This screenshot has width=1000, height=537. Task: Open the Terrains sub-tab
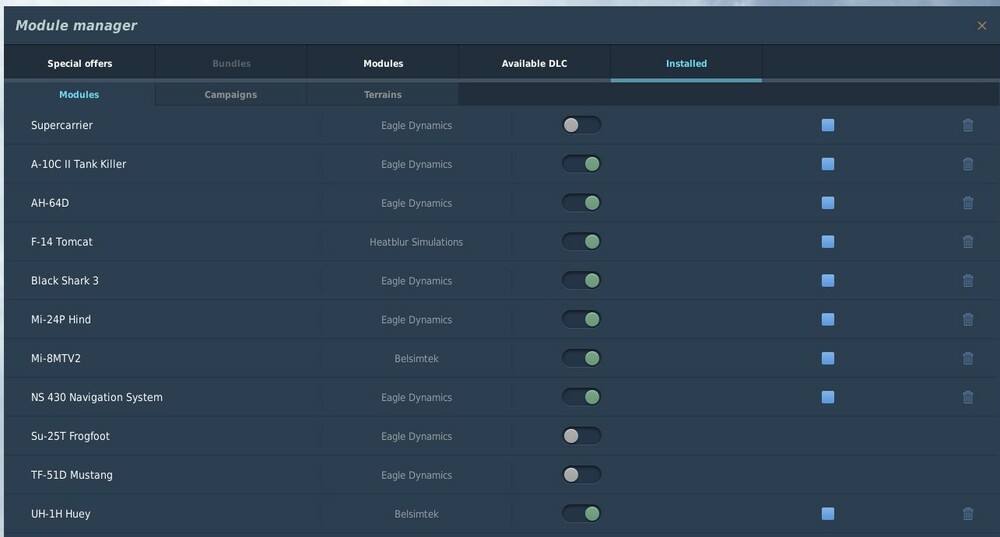pos(383,94)
